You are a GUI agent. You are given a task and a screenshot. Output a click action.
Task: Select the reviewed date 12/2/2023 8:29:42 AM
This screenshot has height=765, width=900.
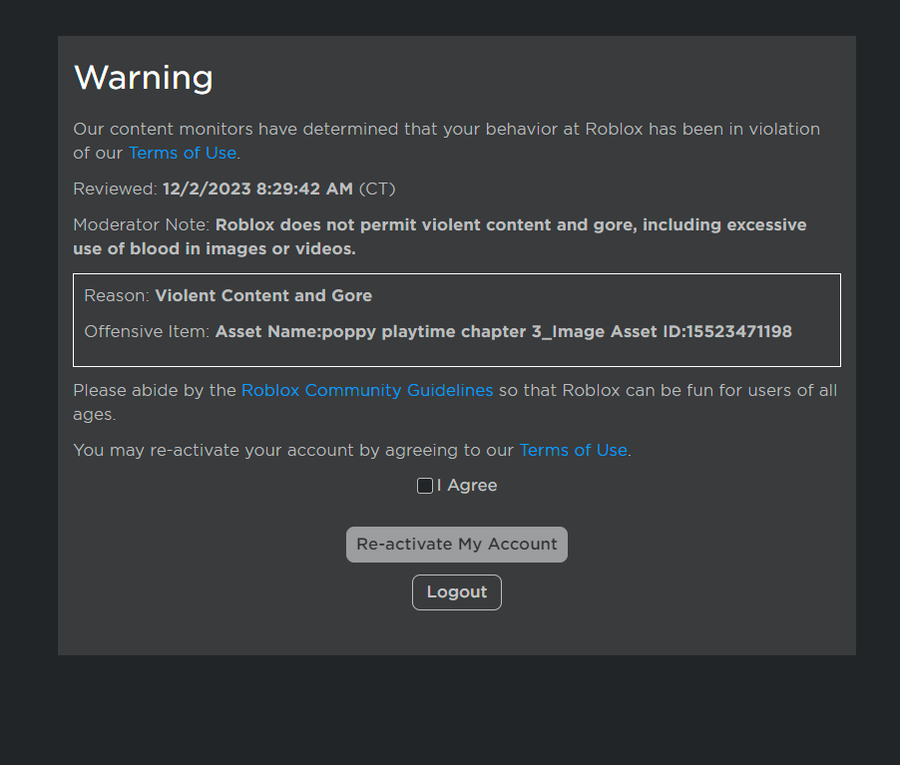pyautogui.click(x=258, y=189)
